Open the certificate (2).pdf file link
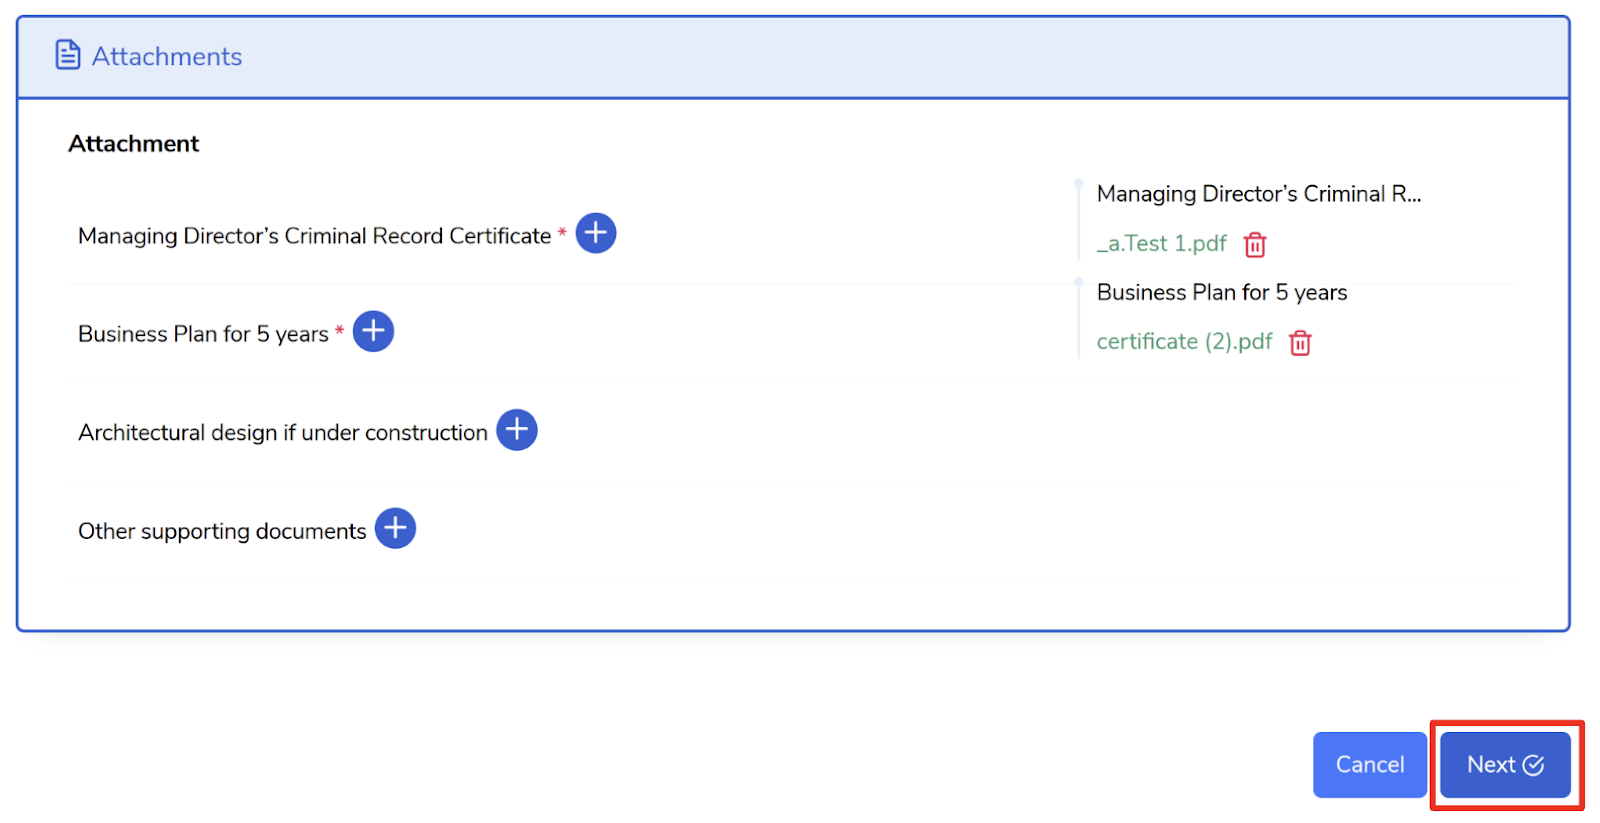The height and width of the screenshot is (823, 1600). click(1184, 342)
